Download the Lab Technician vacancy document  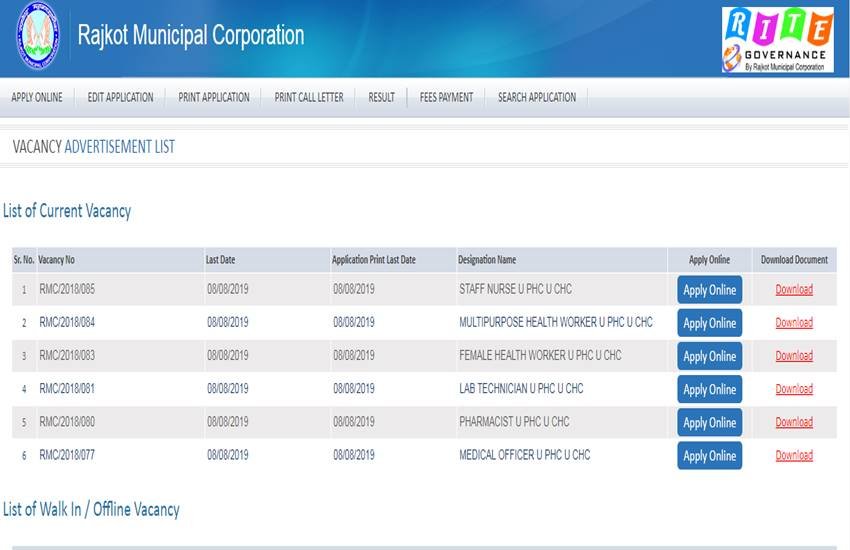coord(794,389)
